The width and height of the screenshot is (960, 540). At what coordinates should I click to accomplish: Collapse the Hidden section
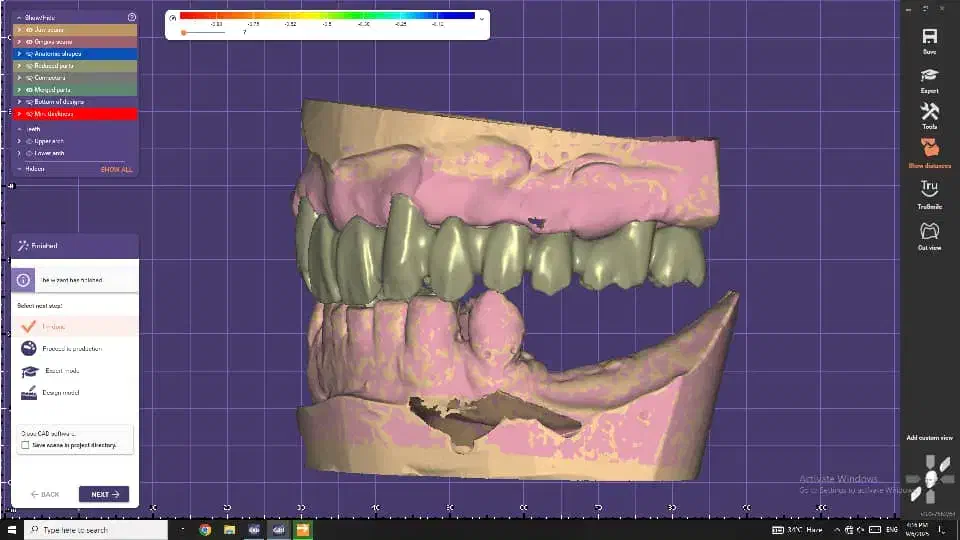(20, 169)
